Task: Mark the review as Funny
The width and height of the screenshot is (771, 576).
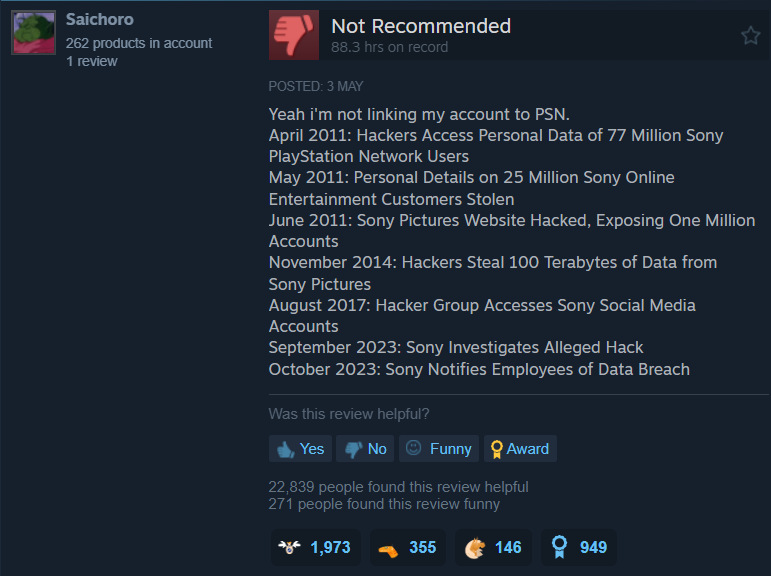Action: point(439,449)
